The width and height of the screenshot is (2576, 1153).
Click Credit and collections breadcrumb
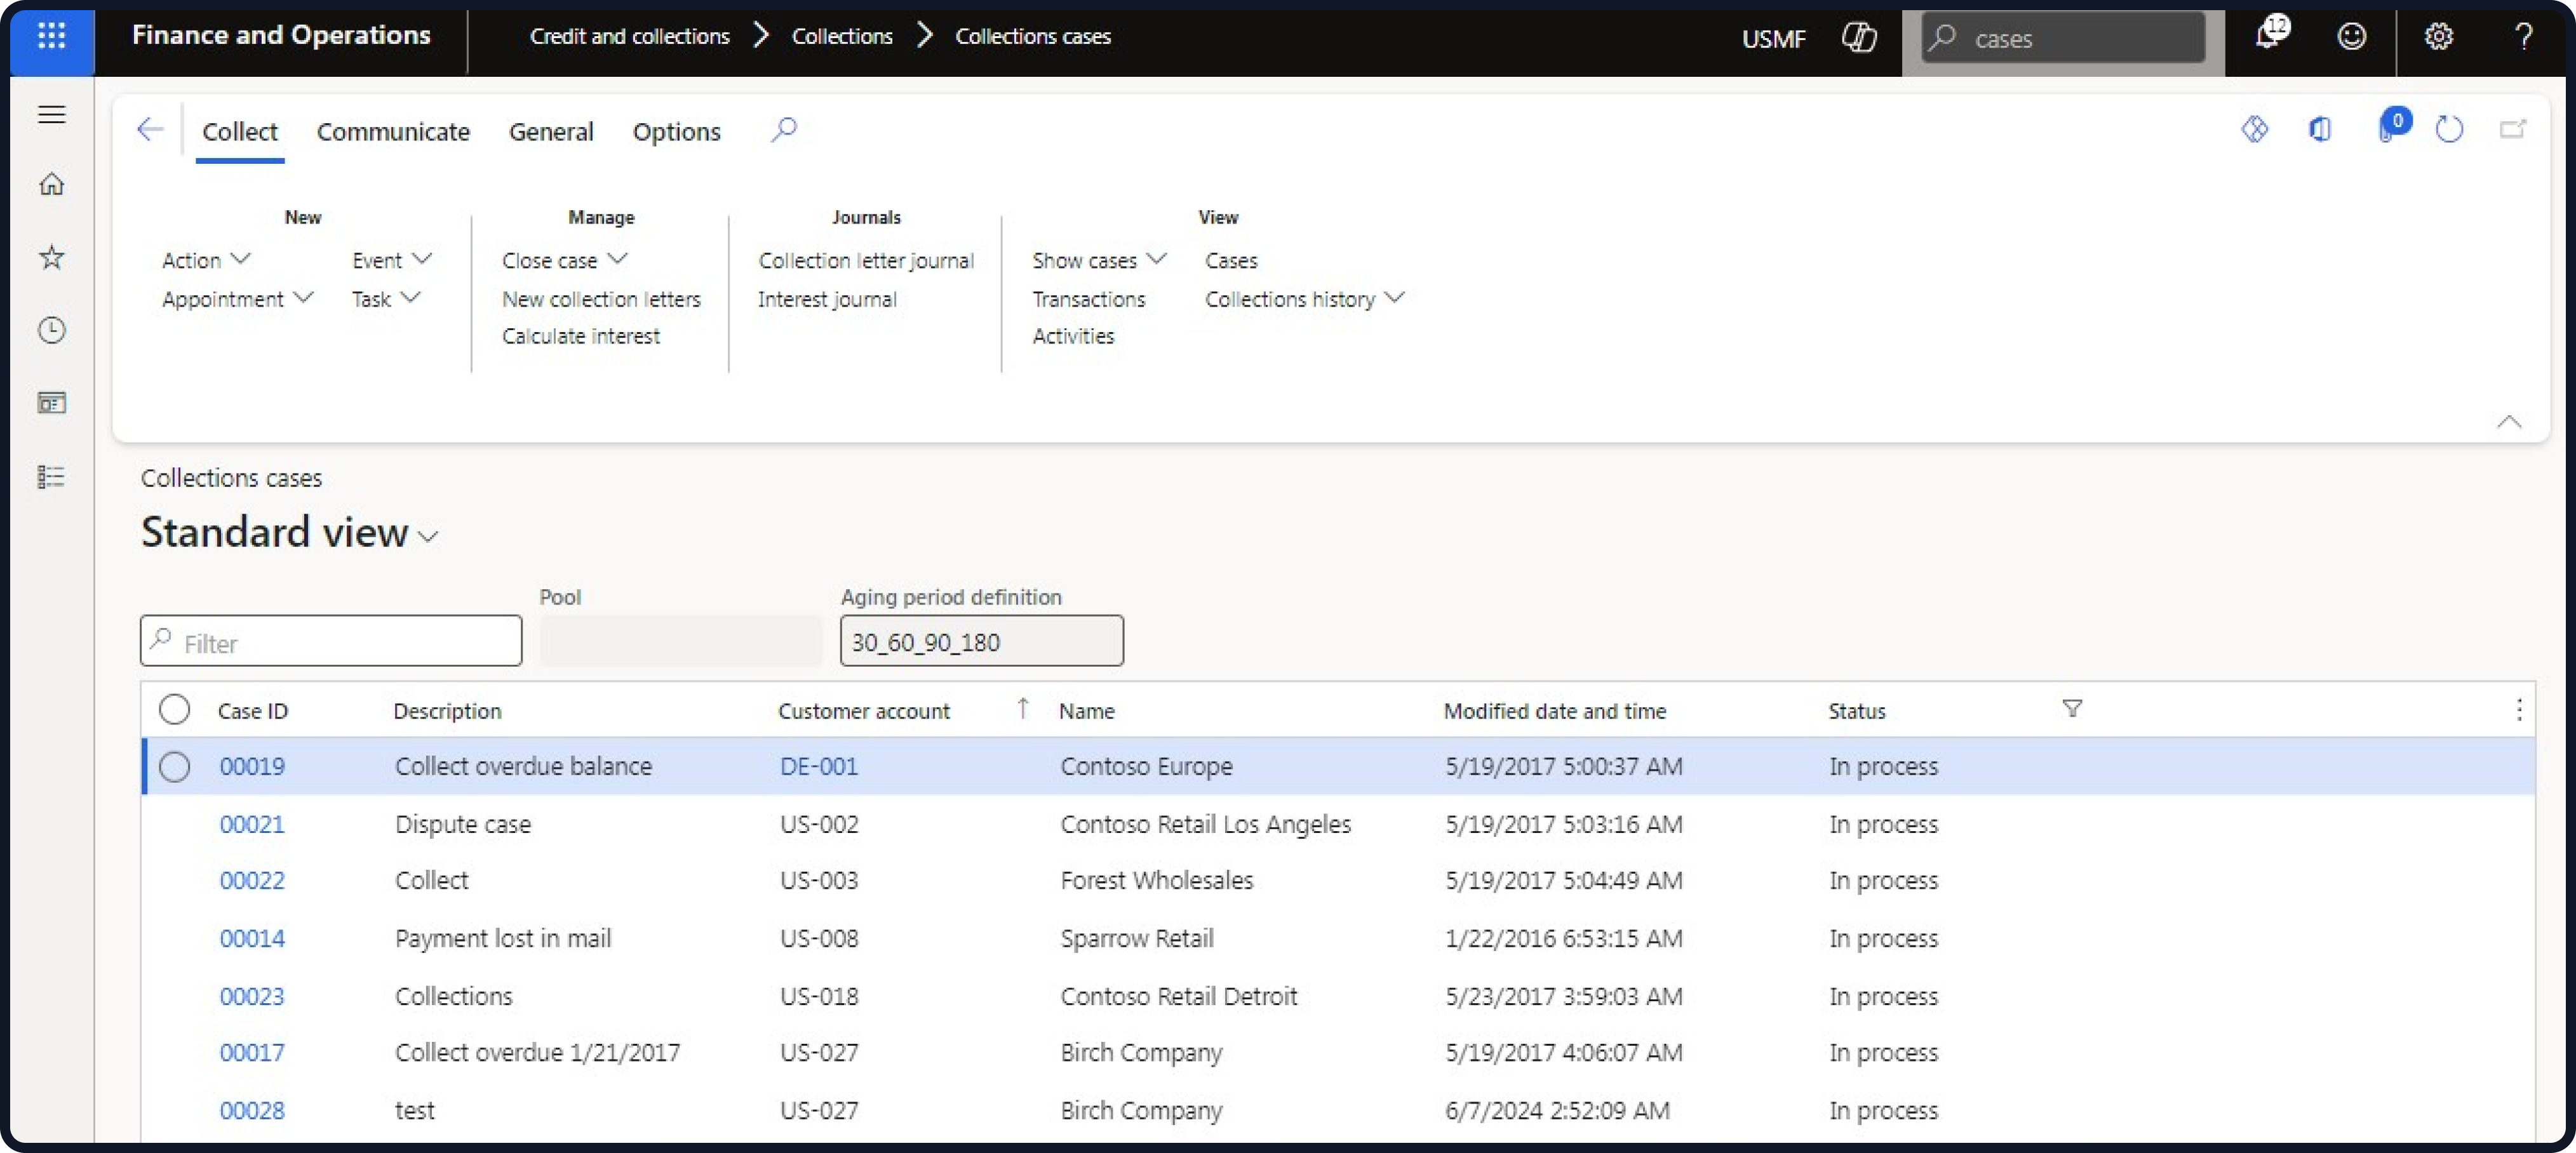pyautogui.click(x=630, y=36)
